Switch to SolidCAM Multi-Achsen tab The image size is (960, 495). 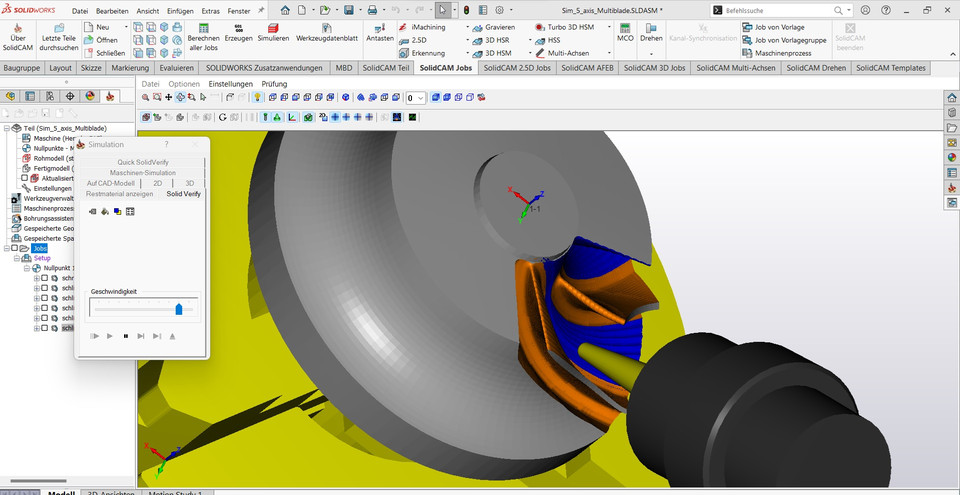click(735, 68)
